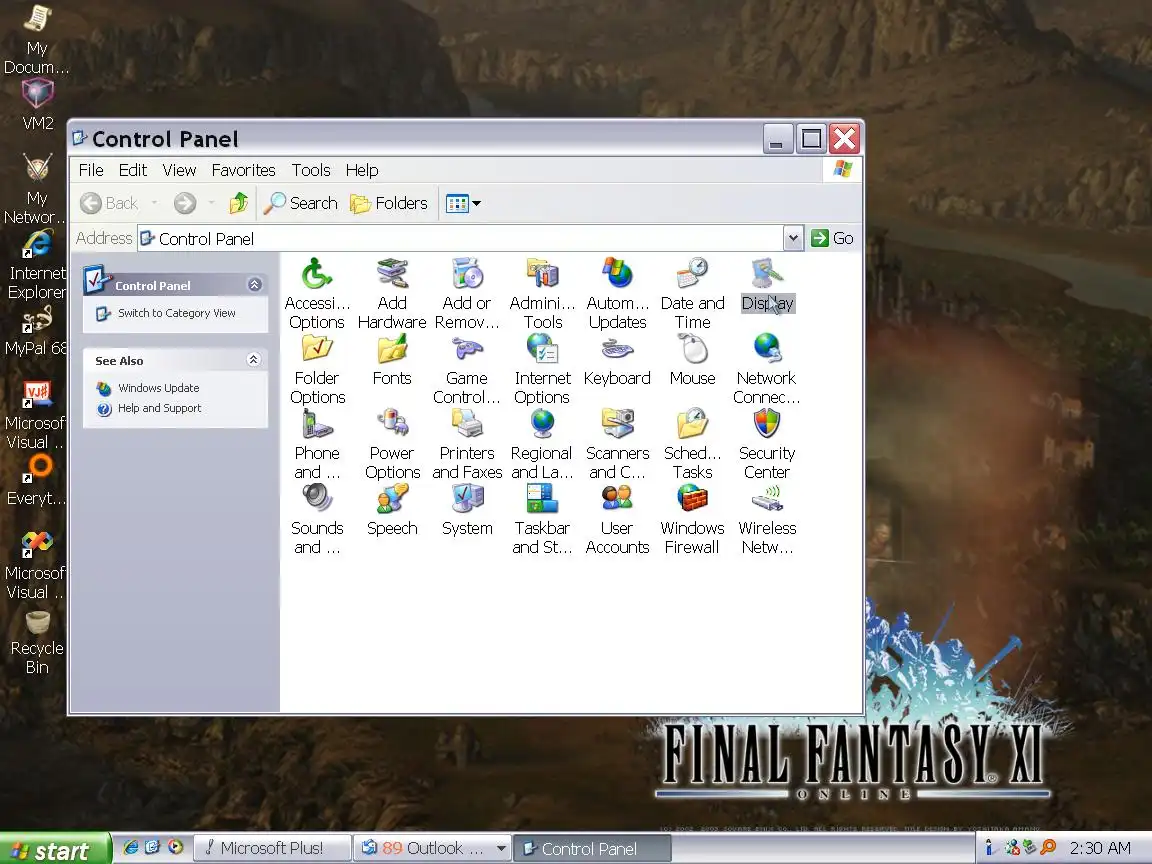Open Internet Options icon
This screenshot has height=864, width=1152.
pyautogui.click(x=542, y=368)
